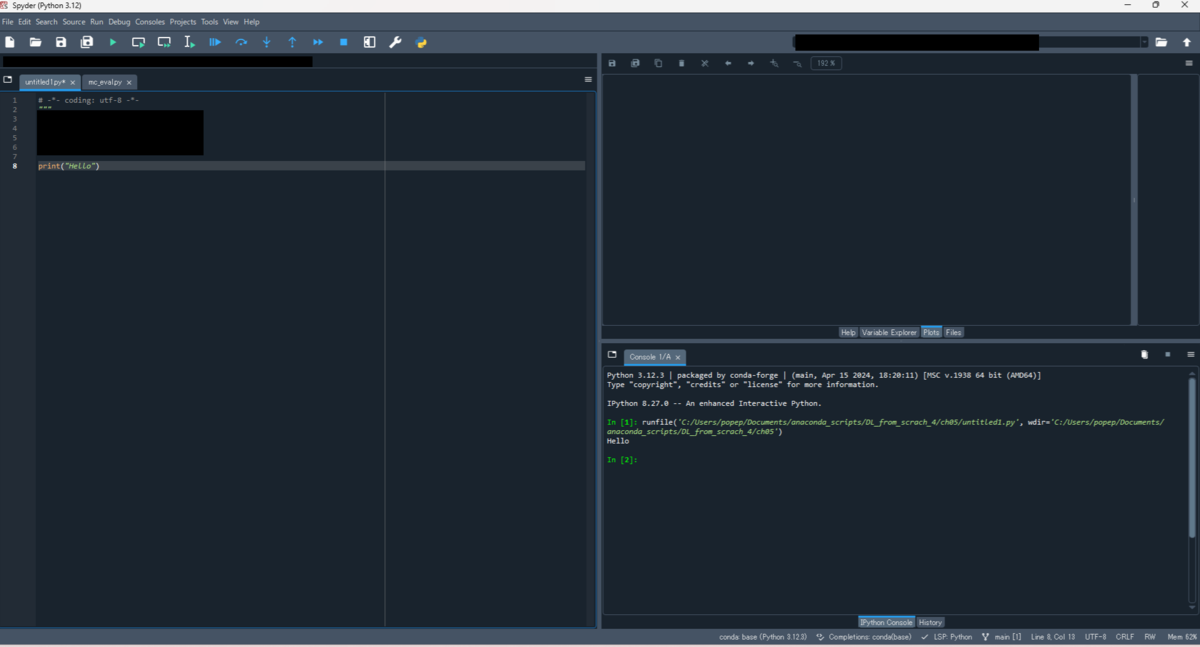
Task: Go to previous plot with left arrow
Action: [728, 63]
